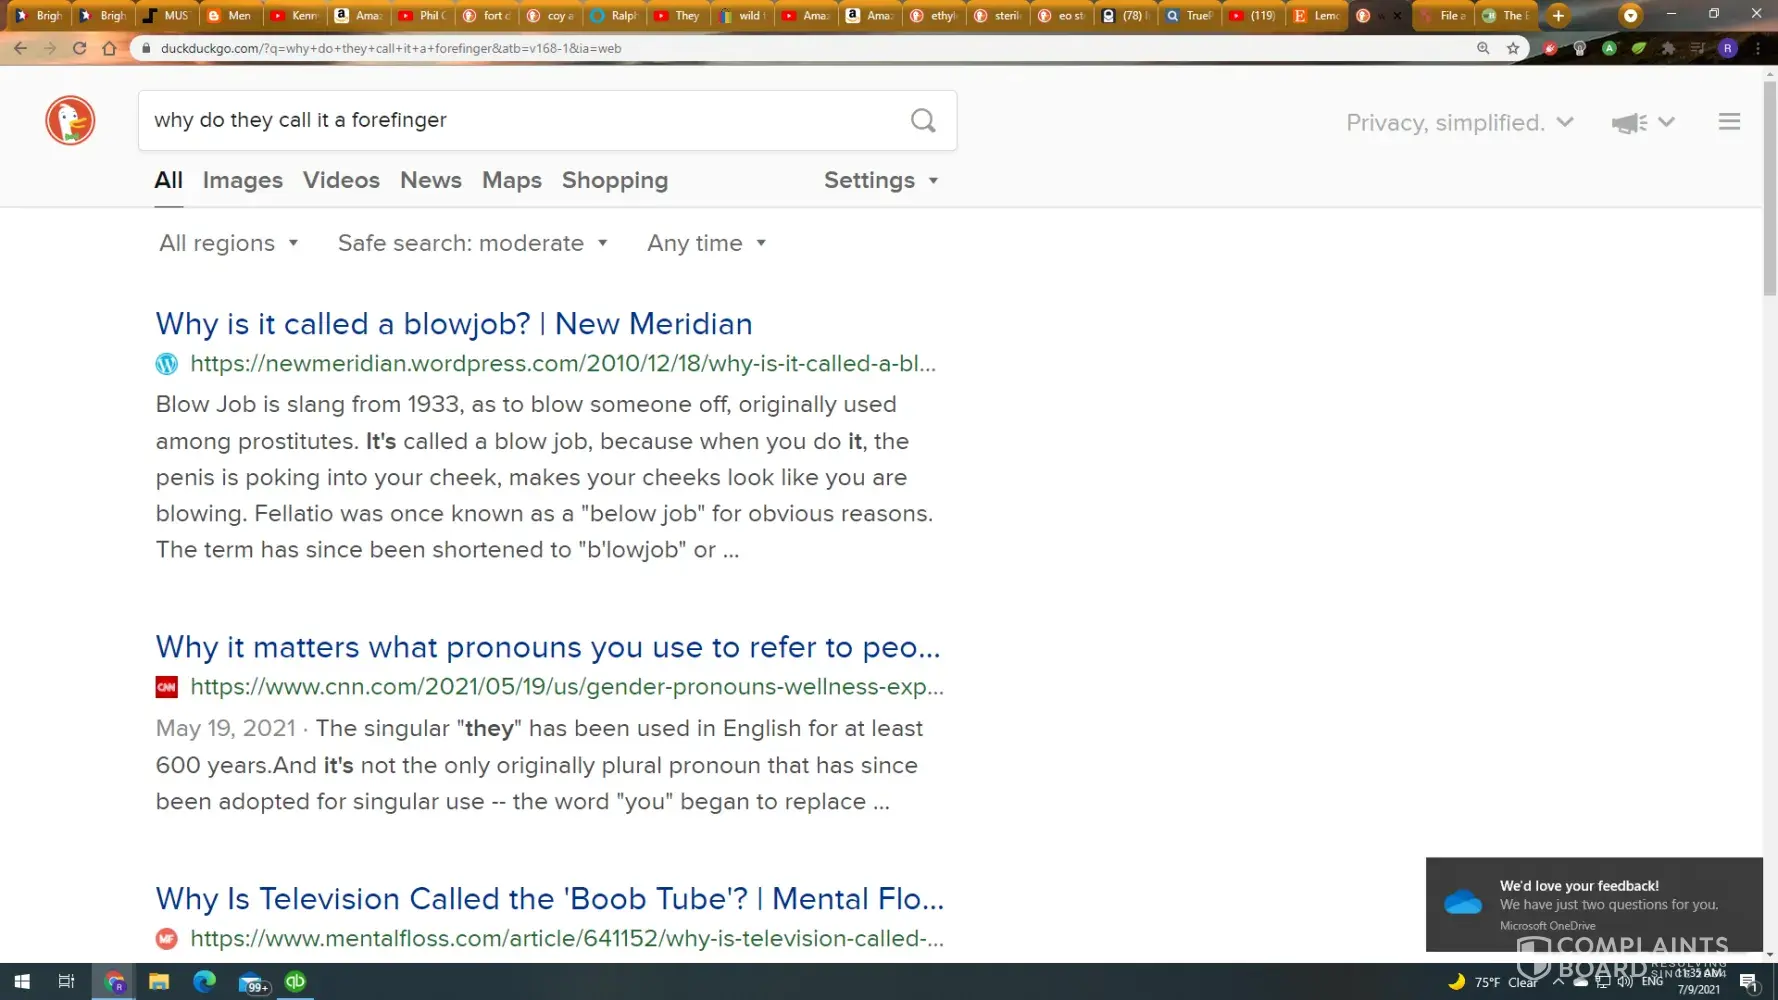Screen dimensions: 1778x1000
Task: Open Microsoft Edge from the taskbar
Action: click(204, 982)
